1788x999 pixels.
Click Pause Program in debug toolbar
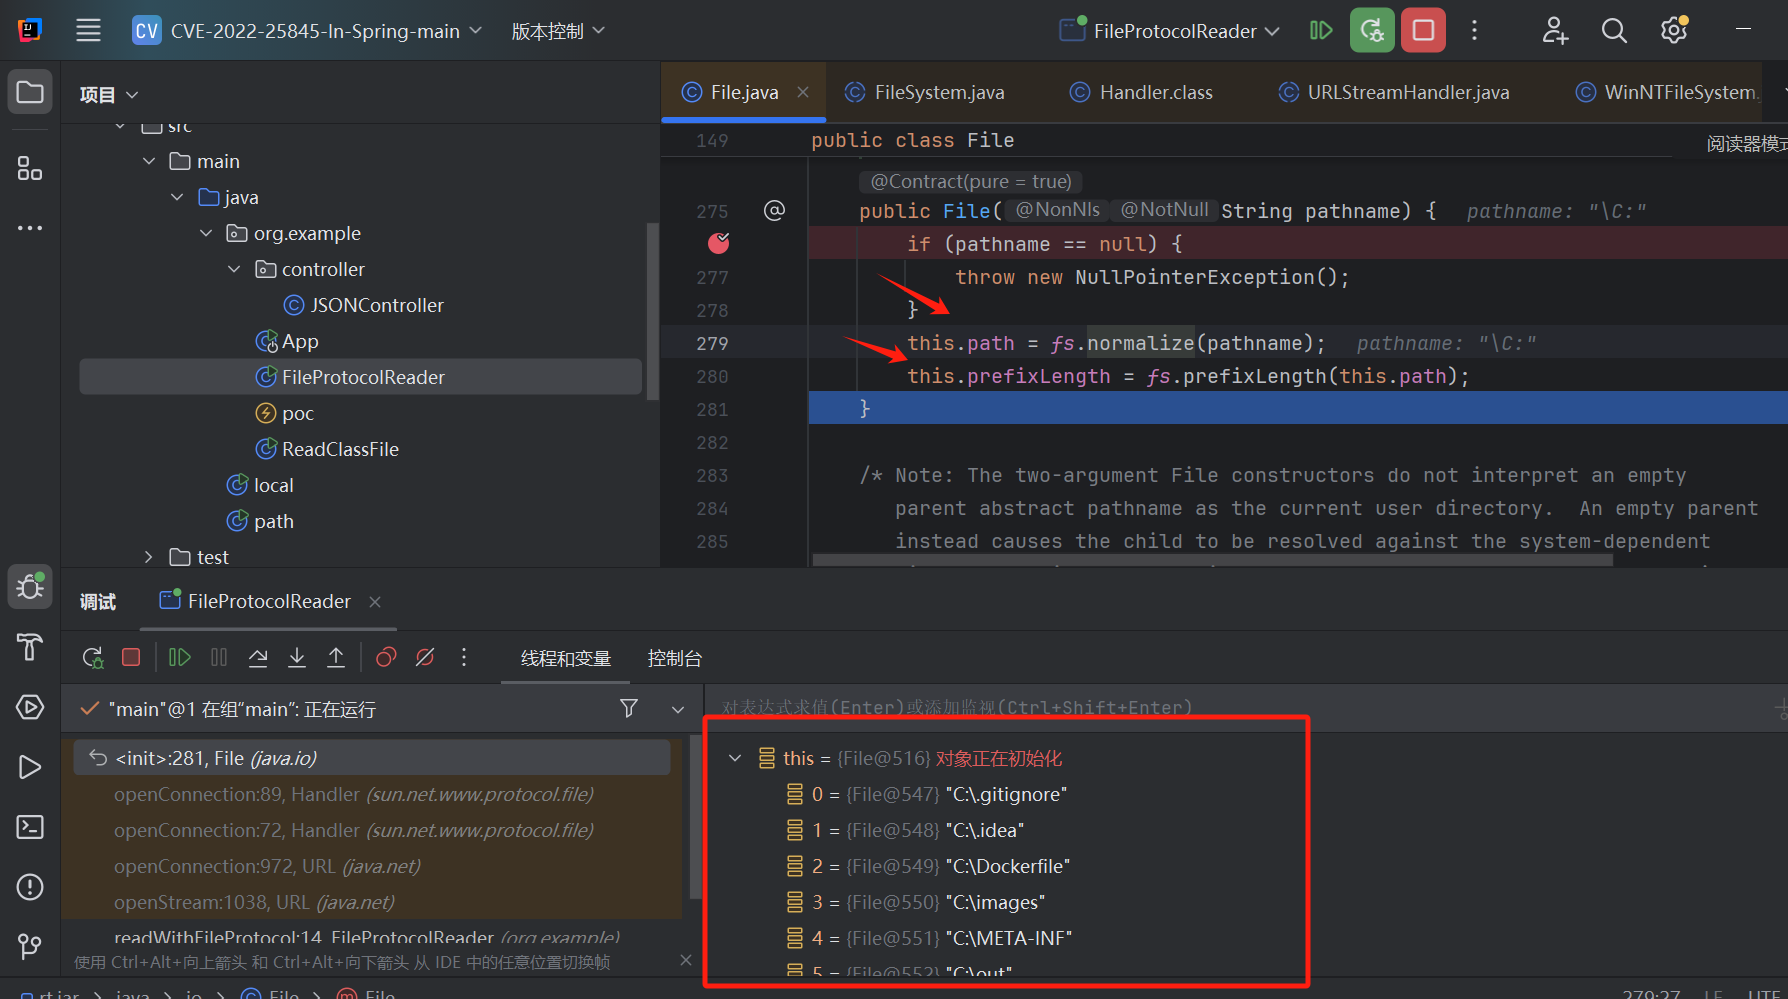point(219,657)
